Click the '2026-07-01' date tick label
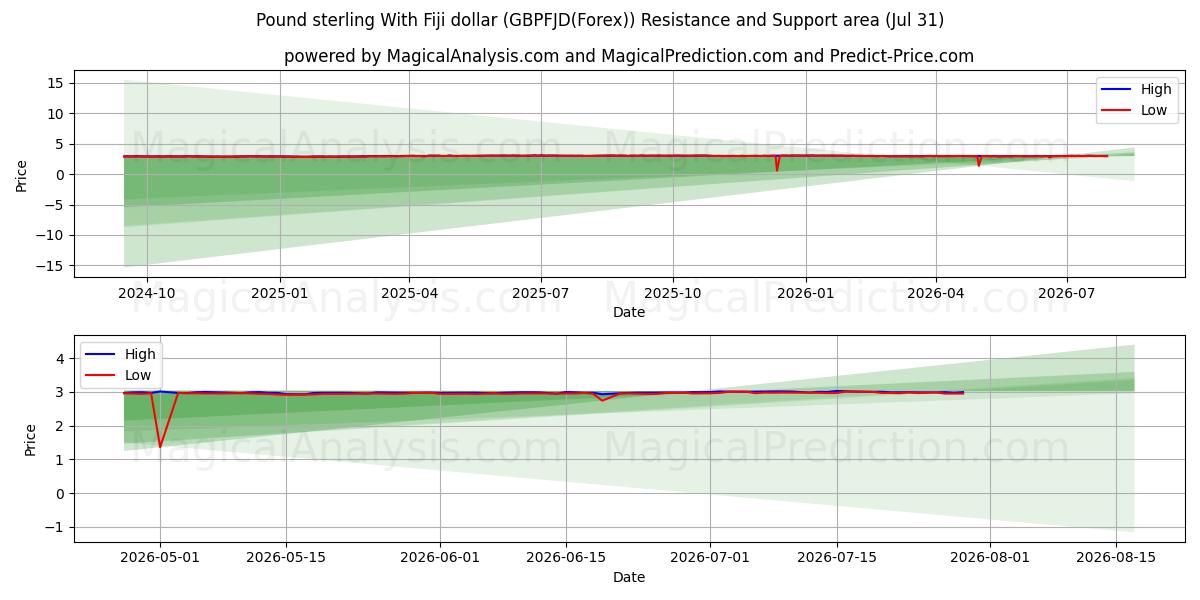Screen dimensions: 1200x600 710,558
